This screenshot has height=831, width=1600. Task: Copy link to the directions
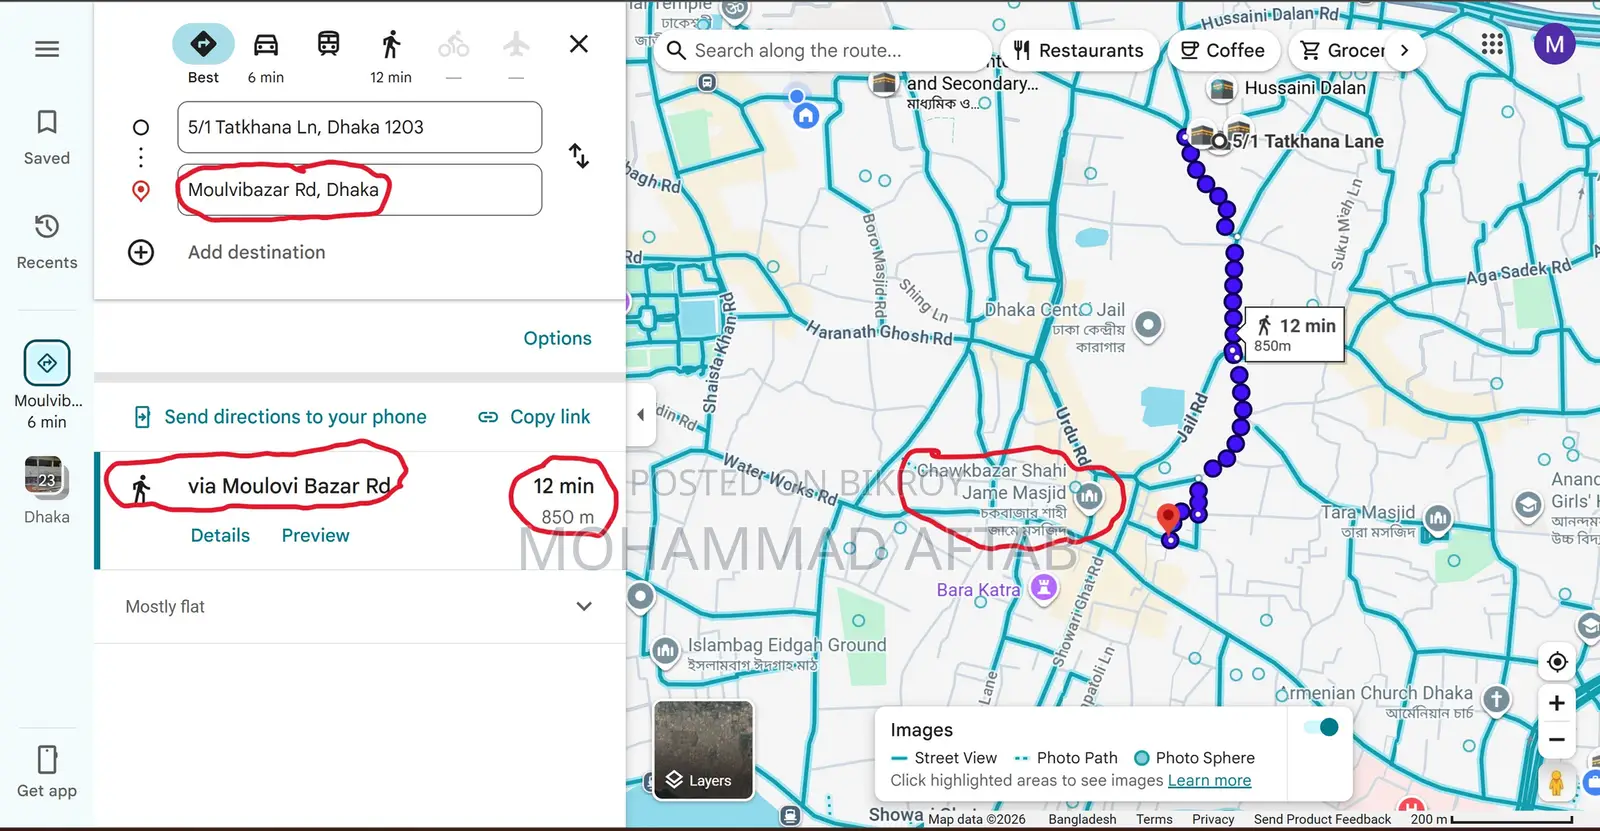tap(534, 417)
